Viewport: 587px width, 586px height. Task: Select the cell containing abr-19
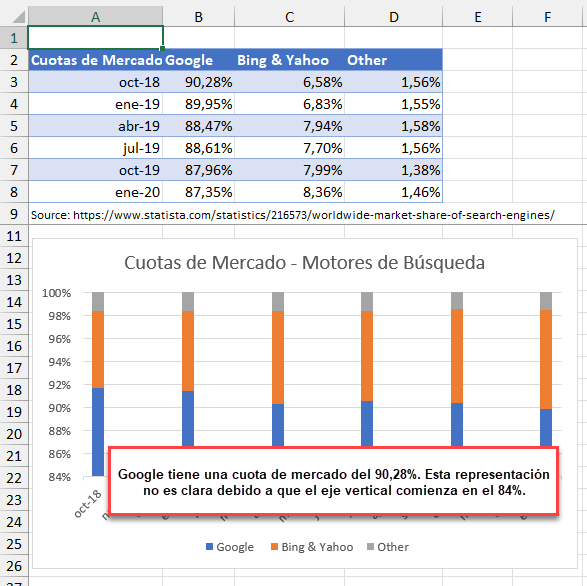click(95, 126)
